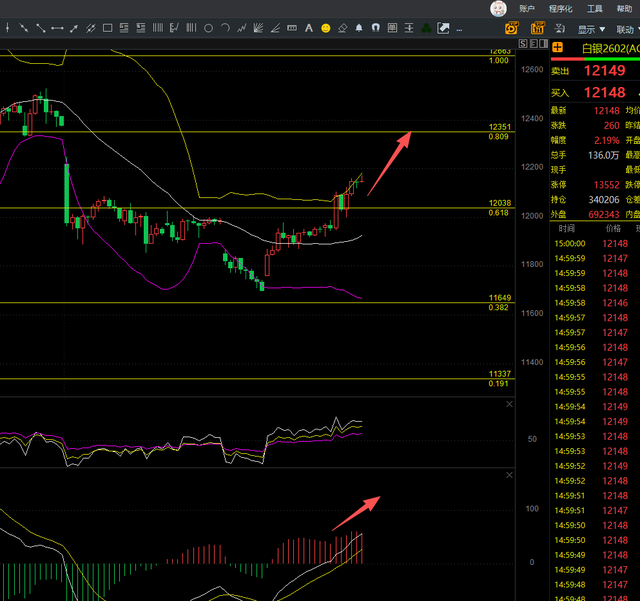Select the rectangle drawing tool
The image size is (640, 601).
point(107,28)
